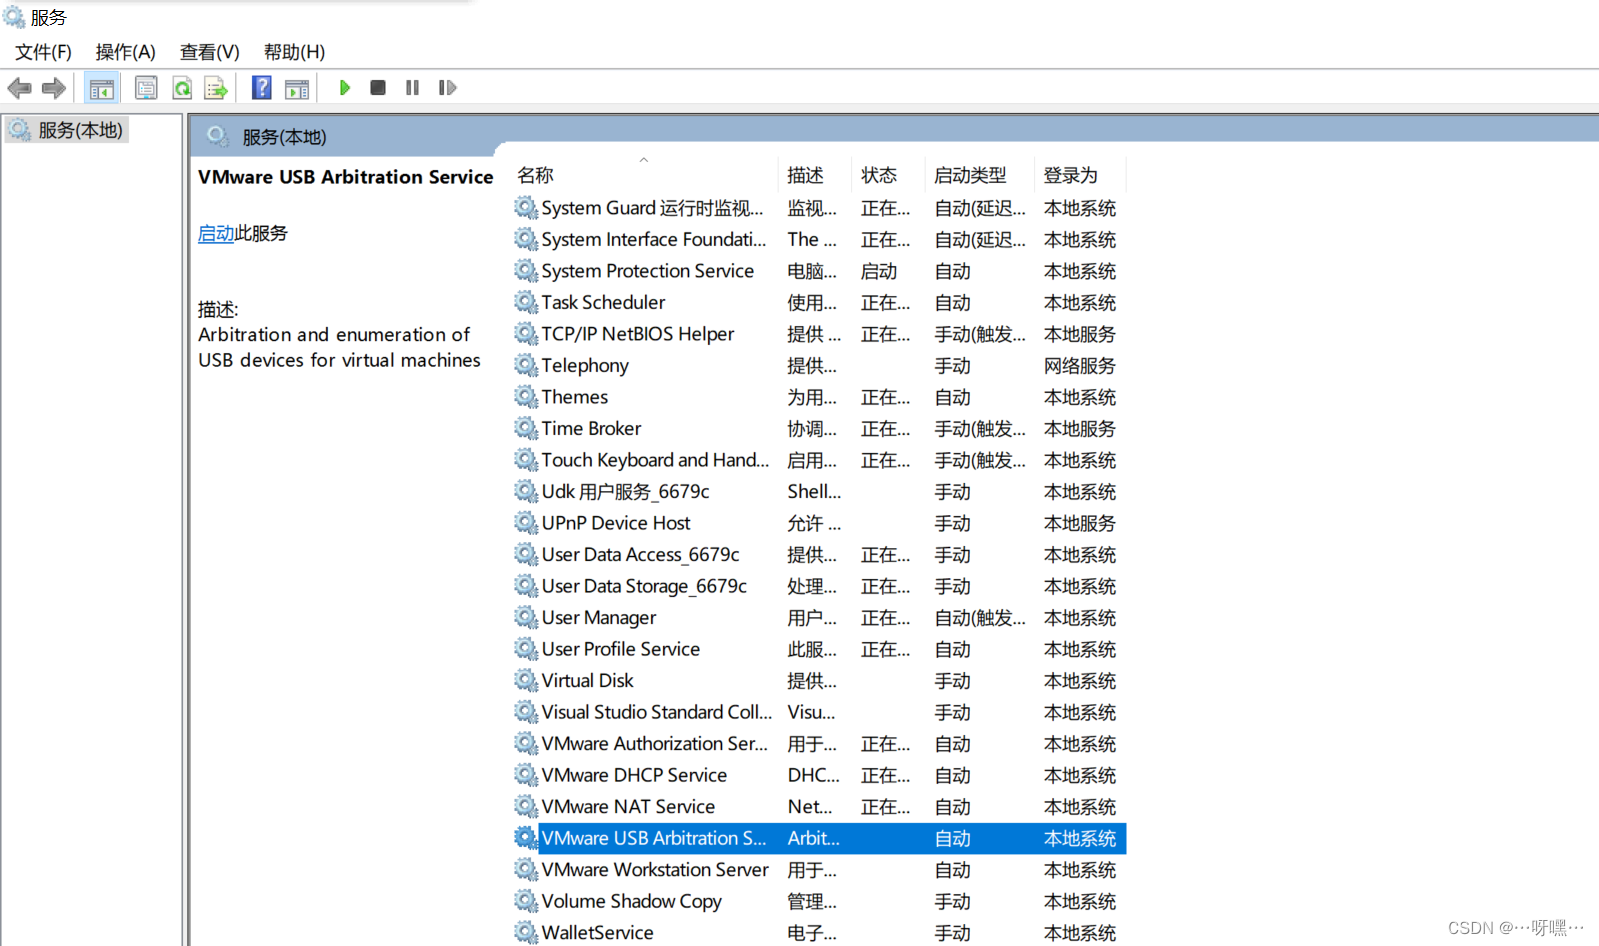Click the Forward arrow toolbar icon

coord(54,88)
